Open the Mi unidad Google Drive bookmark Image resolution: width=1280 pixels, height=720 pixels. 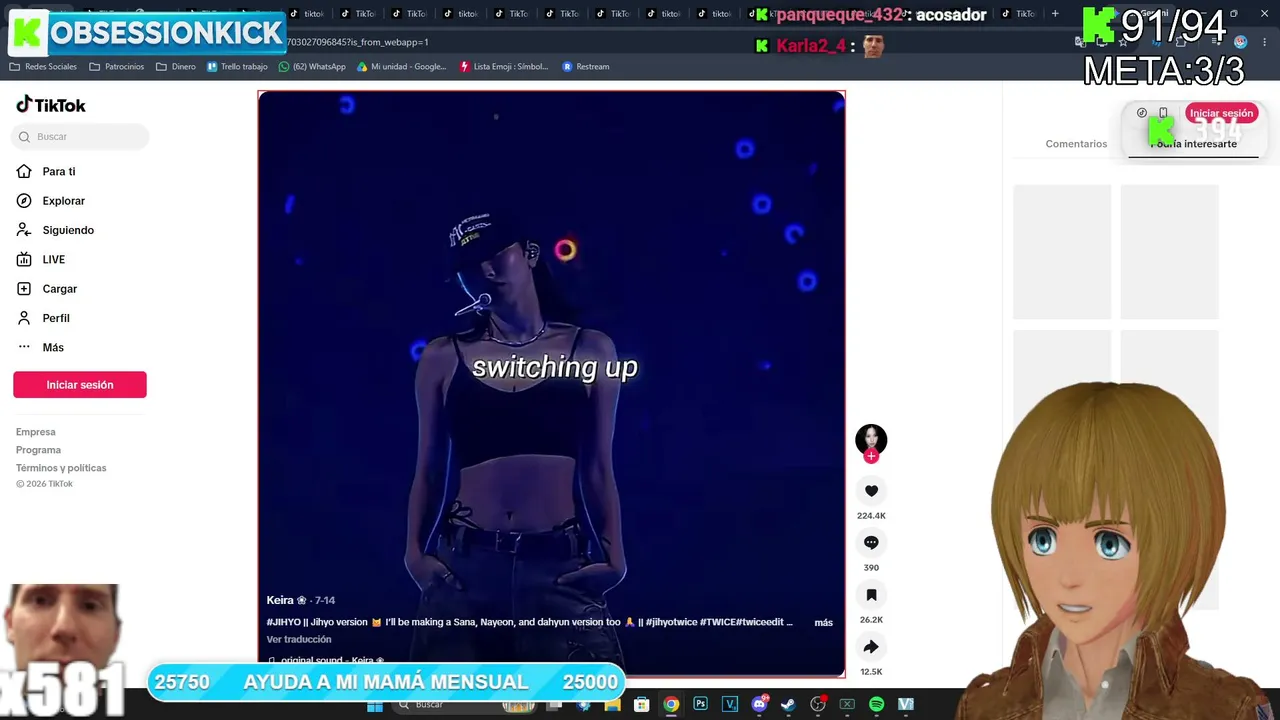(x=402, y=67)
